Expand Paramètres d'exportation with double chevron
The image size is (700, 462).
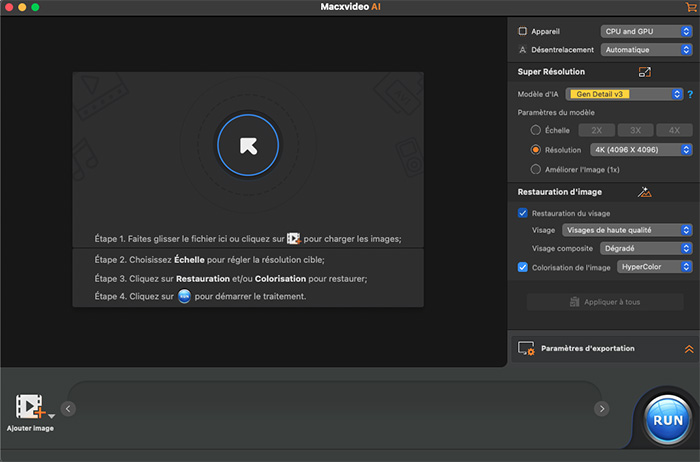tap(689, 349)
